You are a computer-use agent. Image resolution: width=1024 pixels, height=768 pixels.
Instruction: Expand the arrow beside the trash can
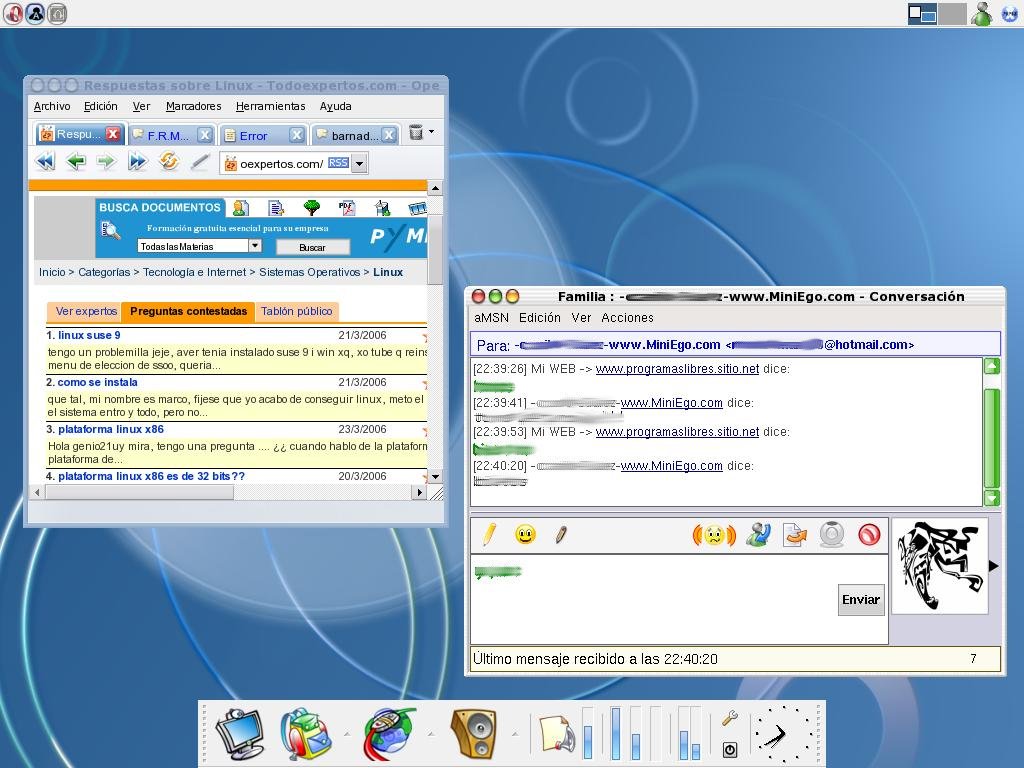pos(431,132)
